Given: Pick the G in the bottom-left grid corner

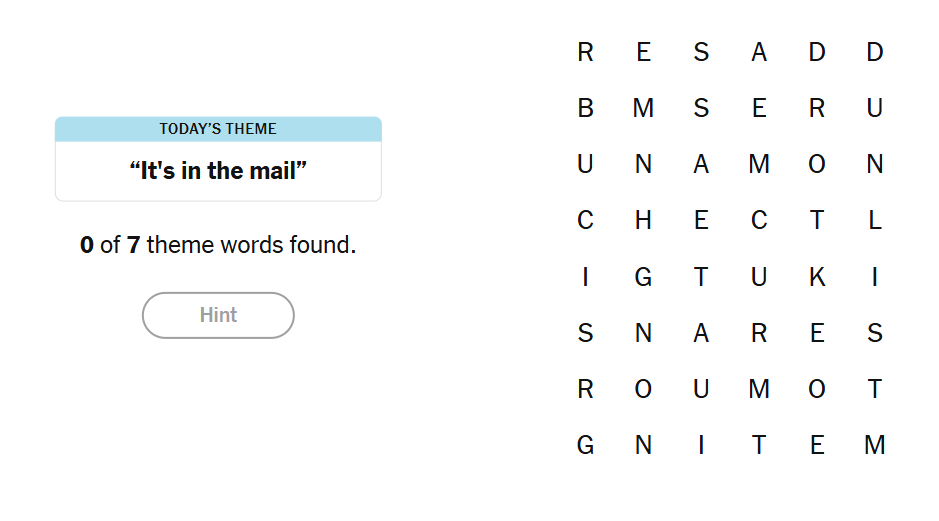Looking at the screenshot, I should [x=585, y=445].
